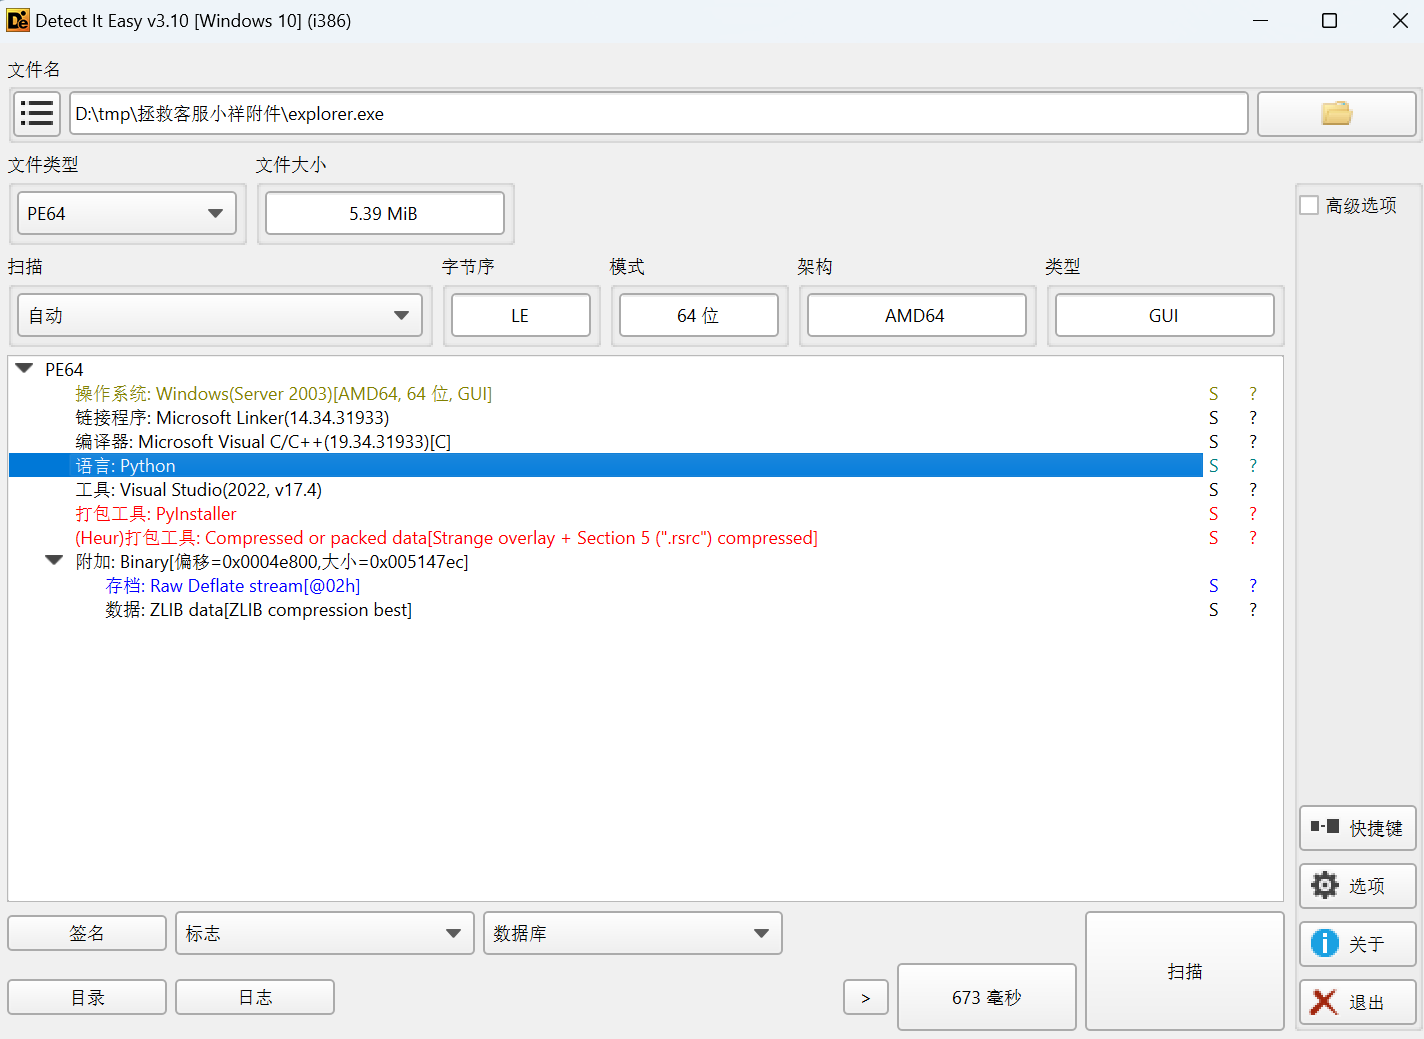Select the 语言: Python row
Screen dimensions: 1424x1039
[x=606, y=465]
